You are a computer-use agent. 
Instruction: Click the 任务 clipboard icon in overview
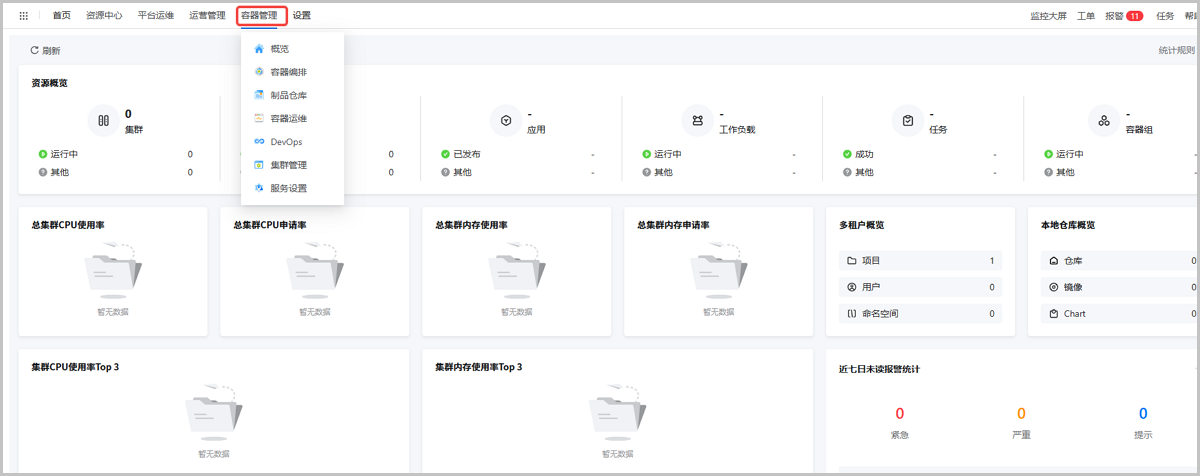pos(908,121)
